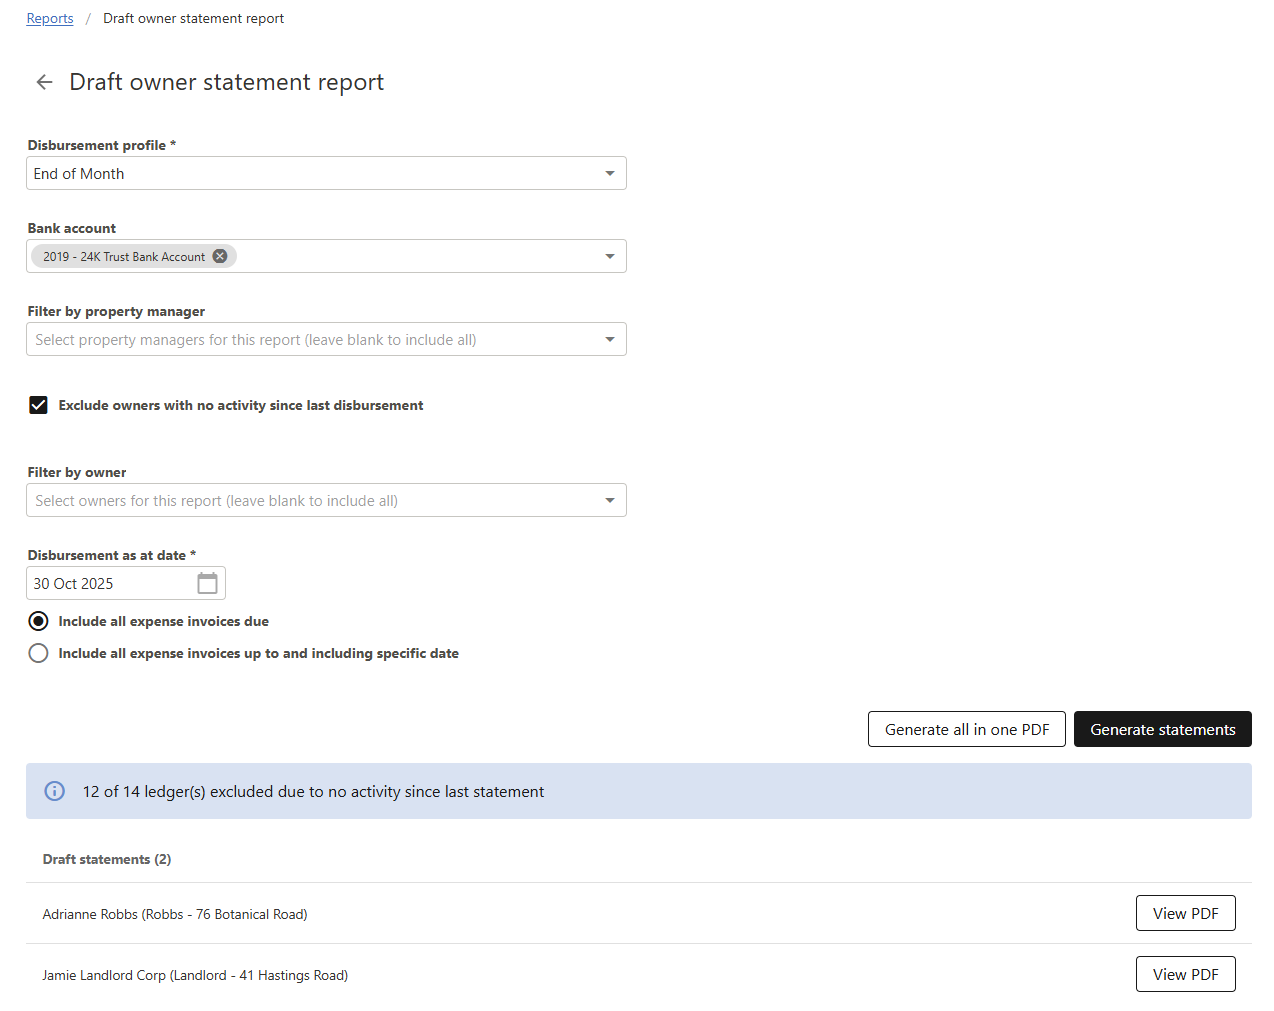This screenshot has height=1011, width=1274.
Task: Expand the Disbursement profile dropdown arrow
Action: point(609,174)
